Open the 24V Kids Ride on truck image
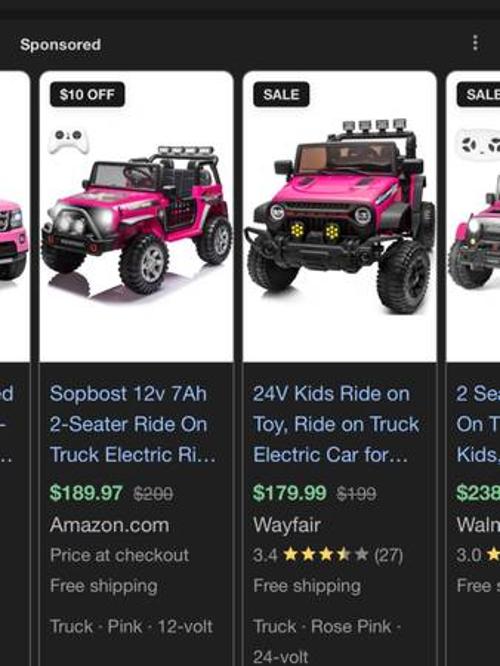Image resolution: width=500 pixels, height=666 pixels. 339,217
